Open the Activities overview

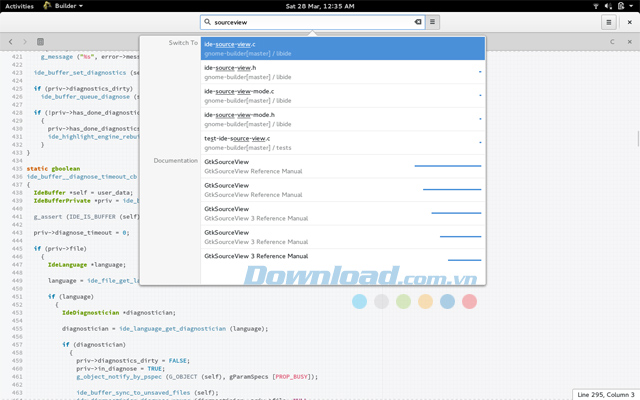tap(19, 6)
